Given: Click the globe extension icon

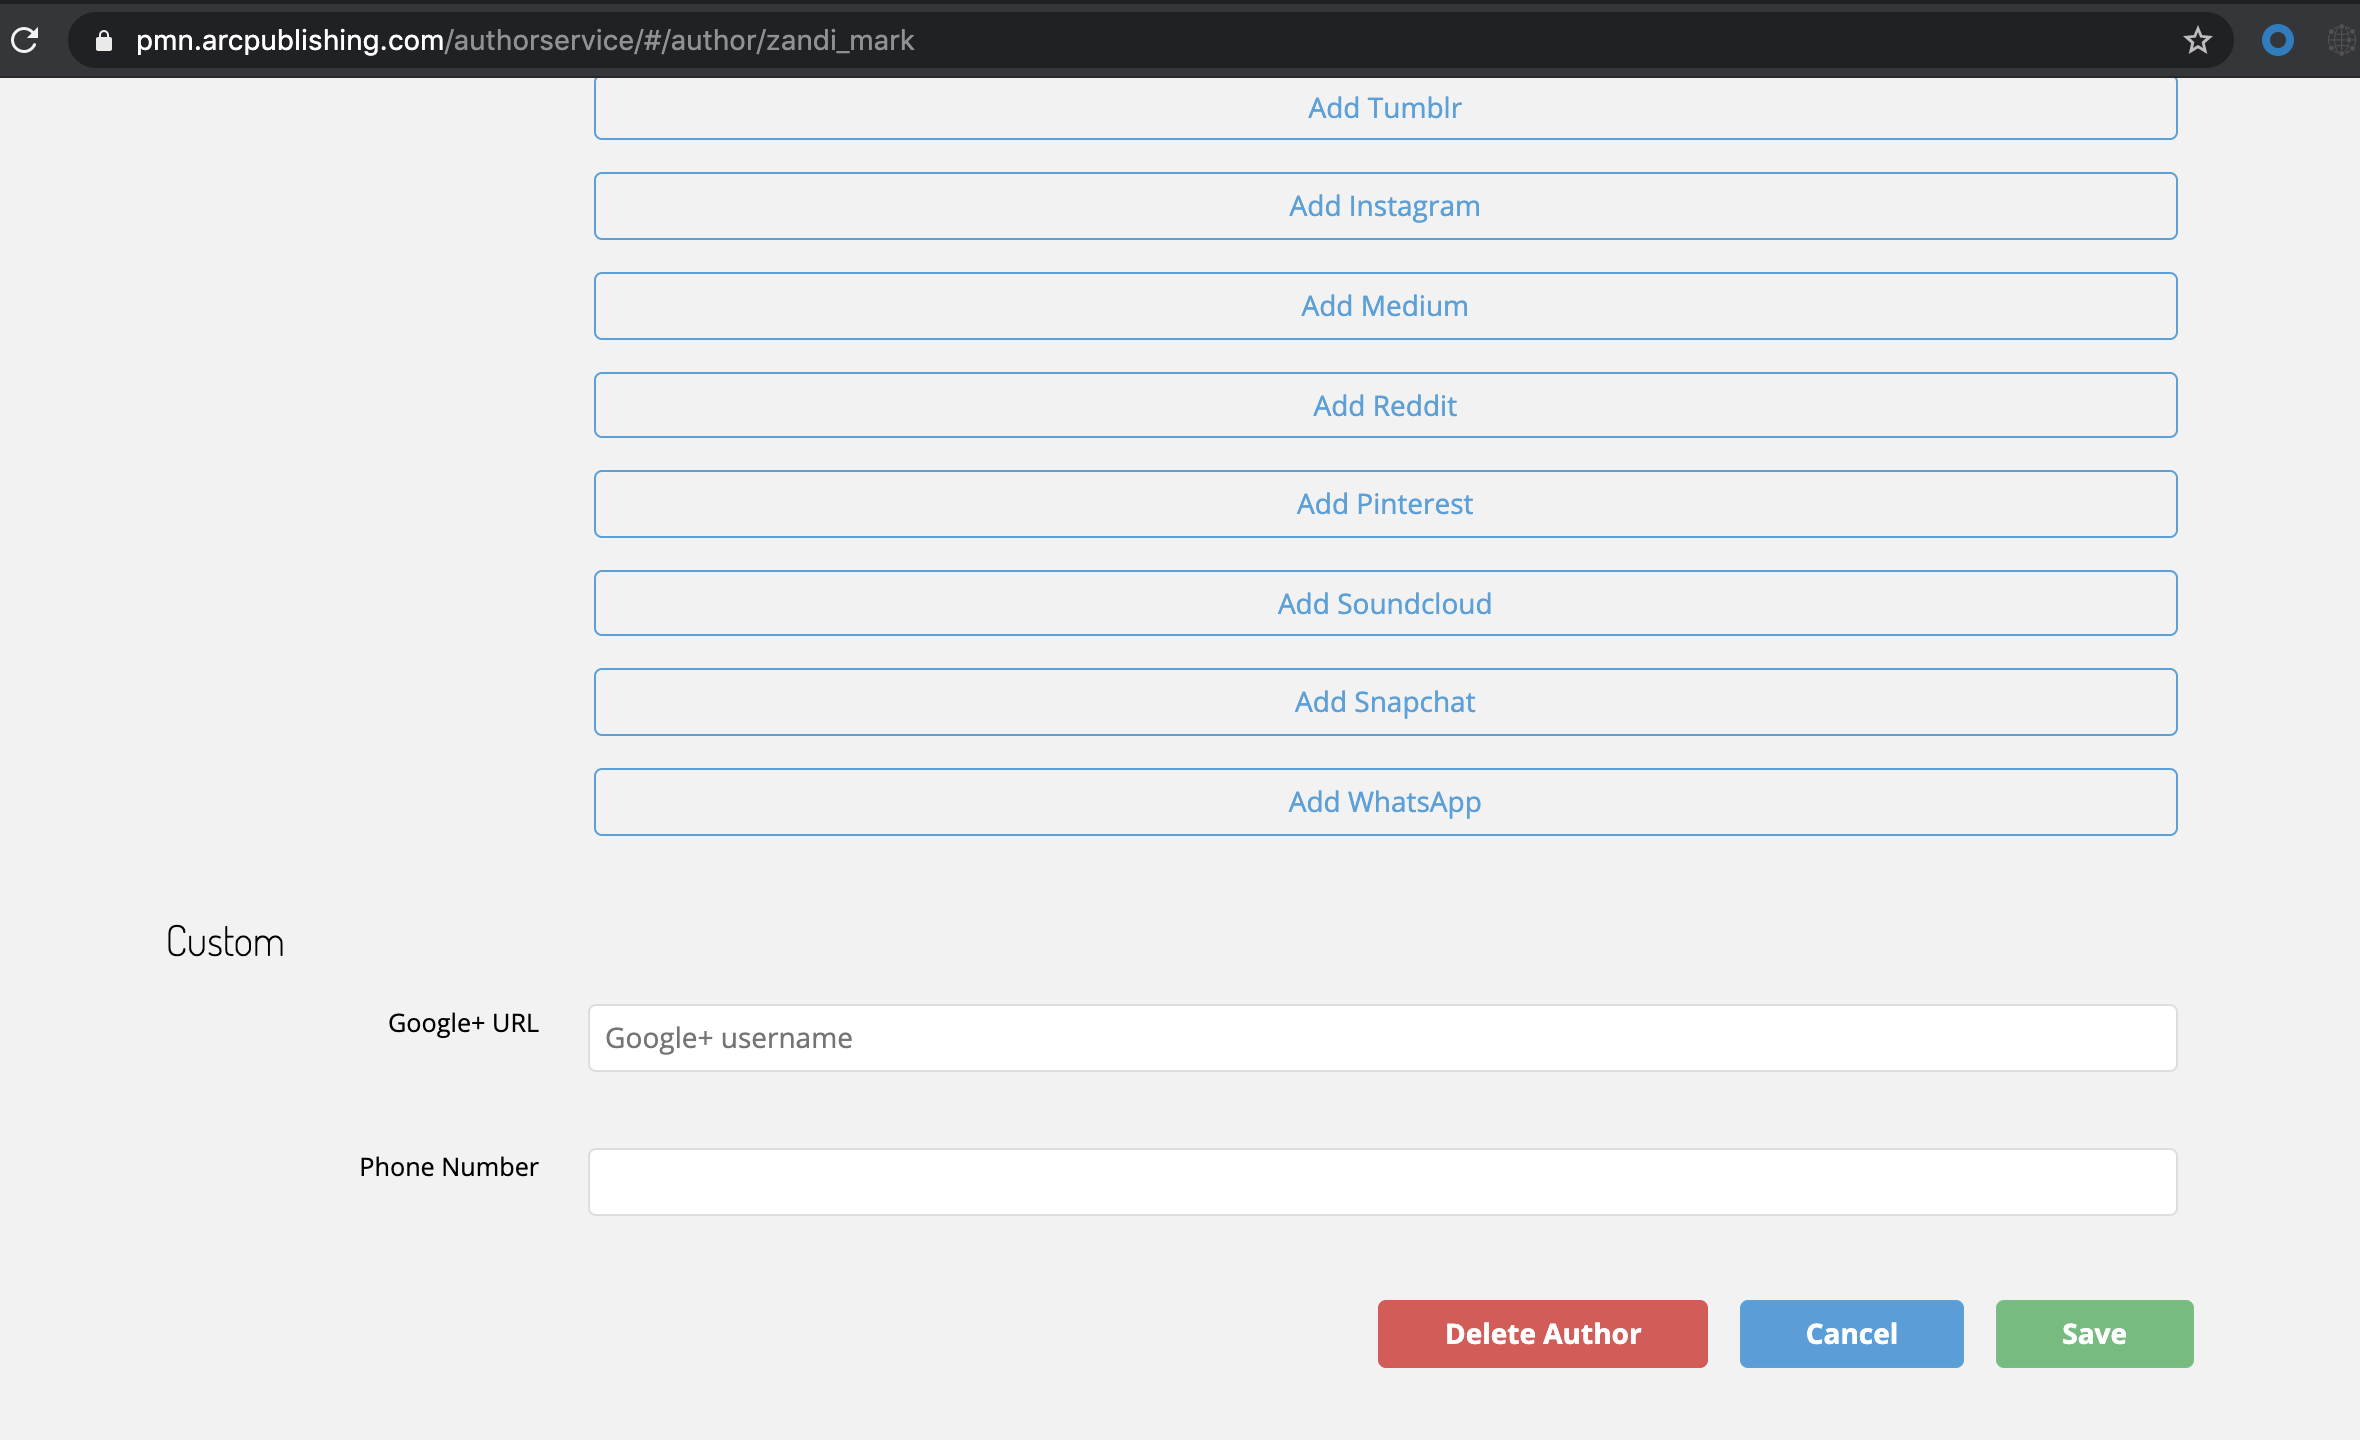Looking at the screenshot, I should [x=2343, y=40].
